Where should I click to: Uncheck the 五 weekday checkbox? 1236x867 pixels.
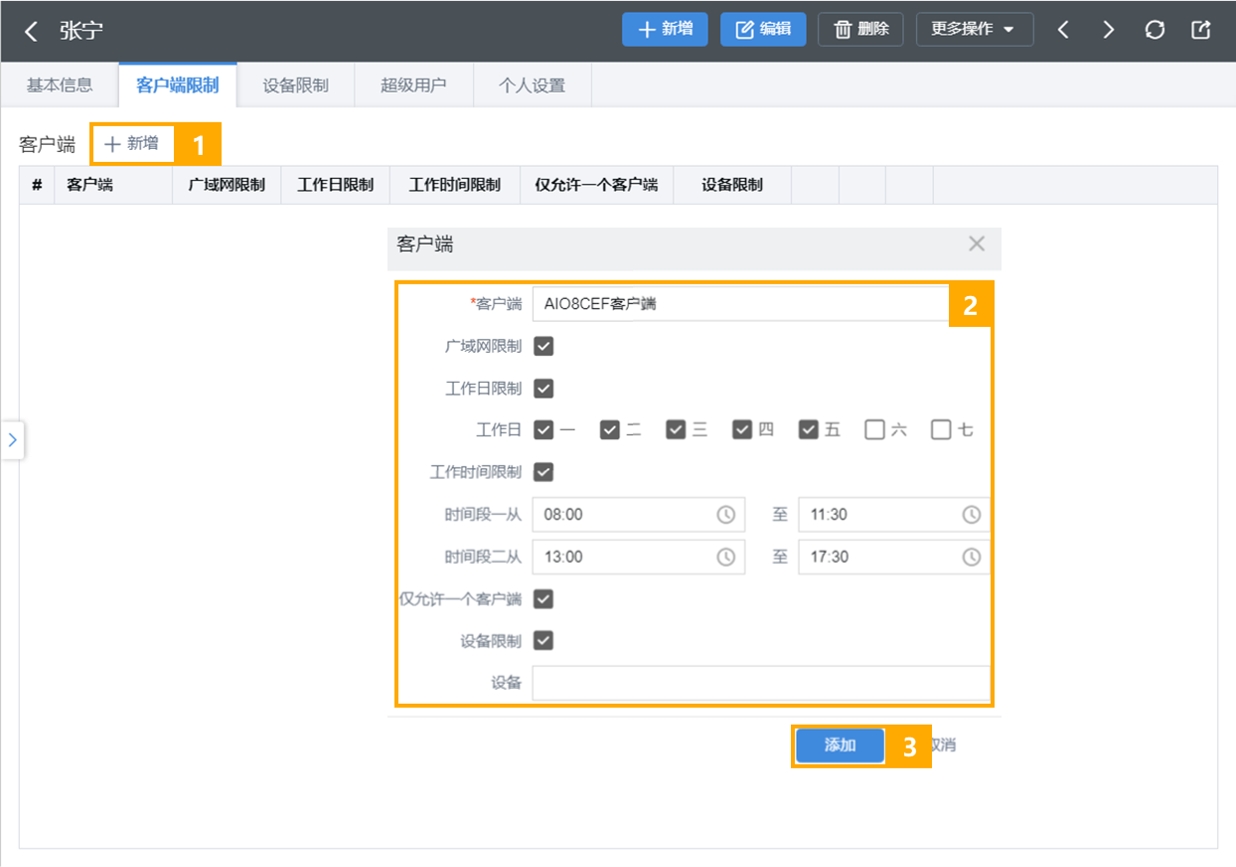[808, 430]
